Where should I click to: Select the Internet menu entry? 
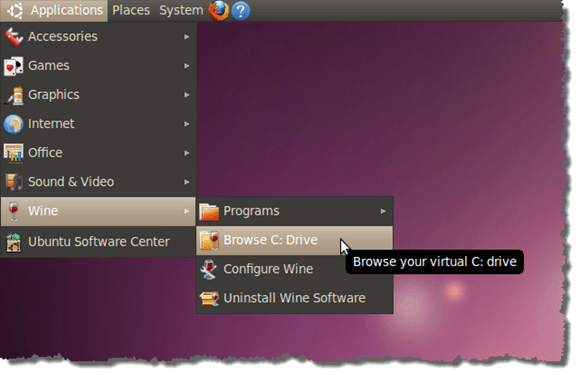[x=98, y=124]
